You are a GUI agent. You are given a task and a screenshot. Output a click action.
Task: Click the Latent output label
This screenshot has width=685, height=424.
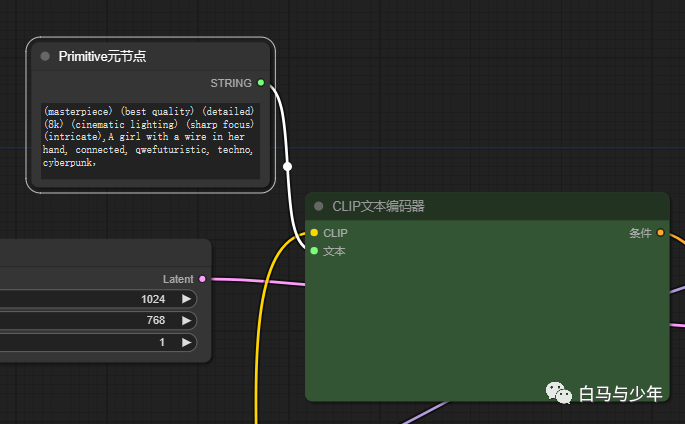point(178,279)
